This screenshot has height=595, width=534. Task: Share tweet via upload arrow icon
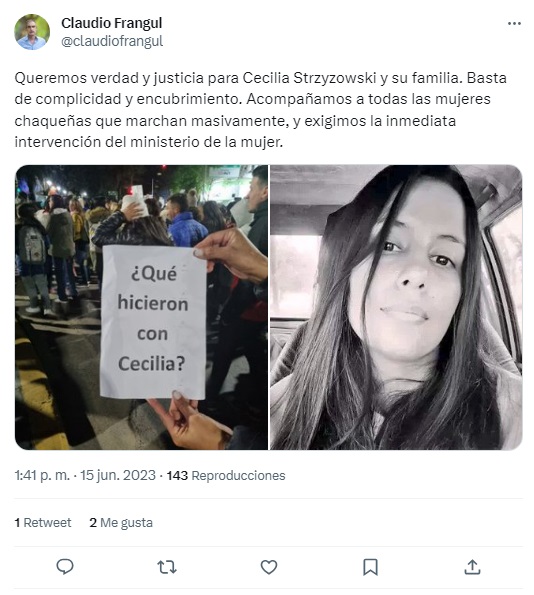pos(472,567)
